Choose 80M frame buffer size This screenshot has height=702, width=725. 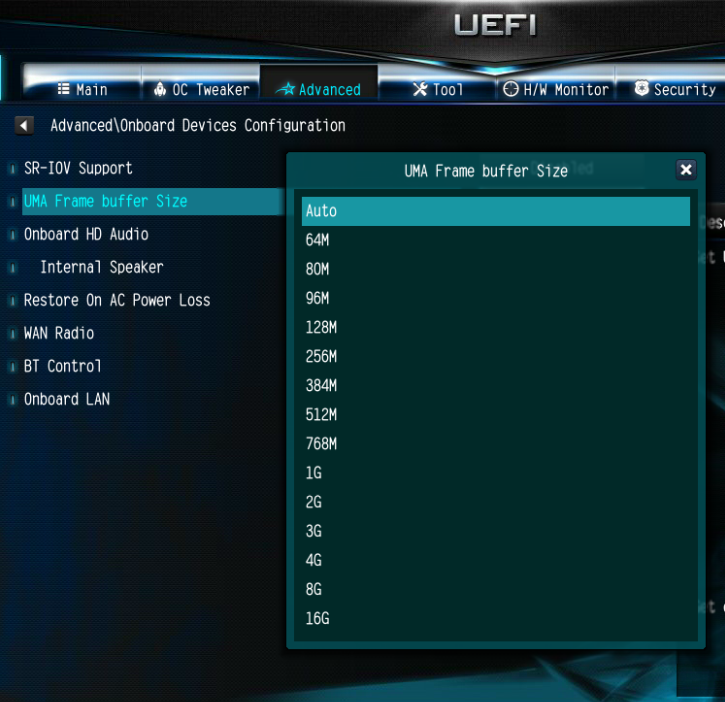[496, 270]
